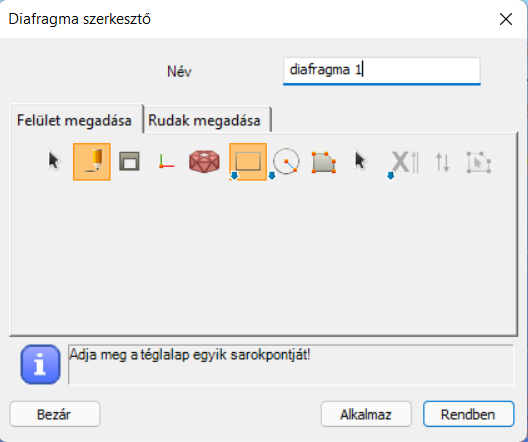528x442 pixels.
Task: Click the arrow pointer after the polygon tool
Action: (361, 161)
